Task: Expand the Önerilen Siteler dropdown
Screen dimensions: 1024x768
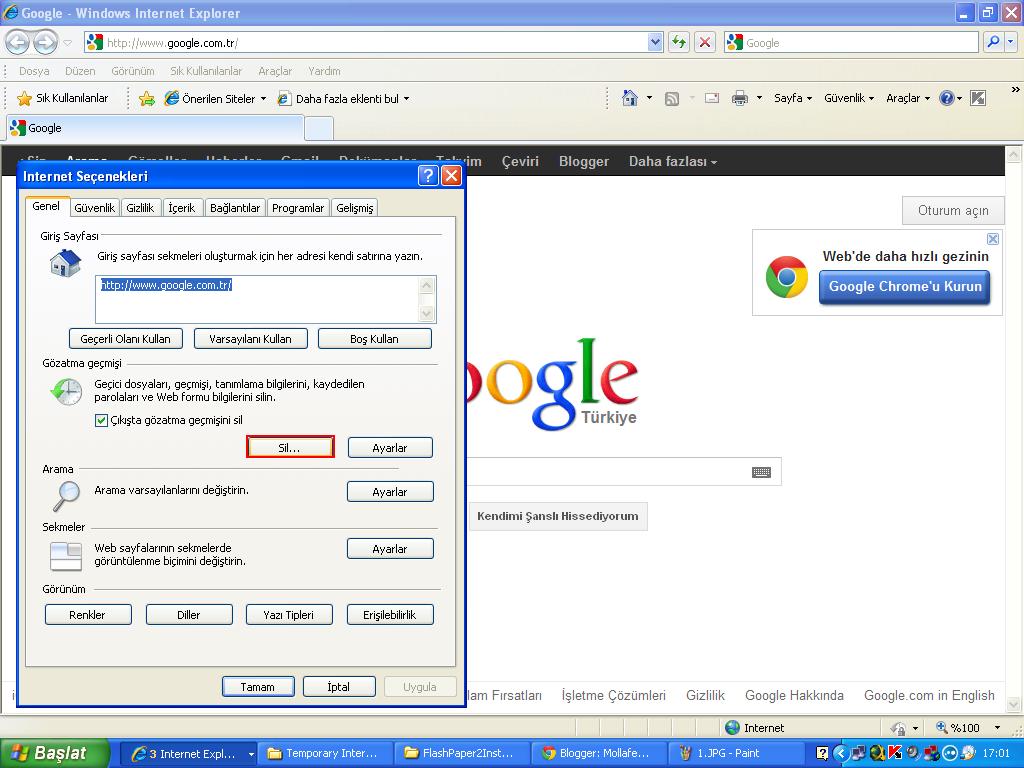Action: tap(263, 99)
